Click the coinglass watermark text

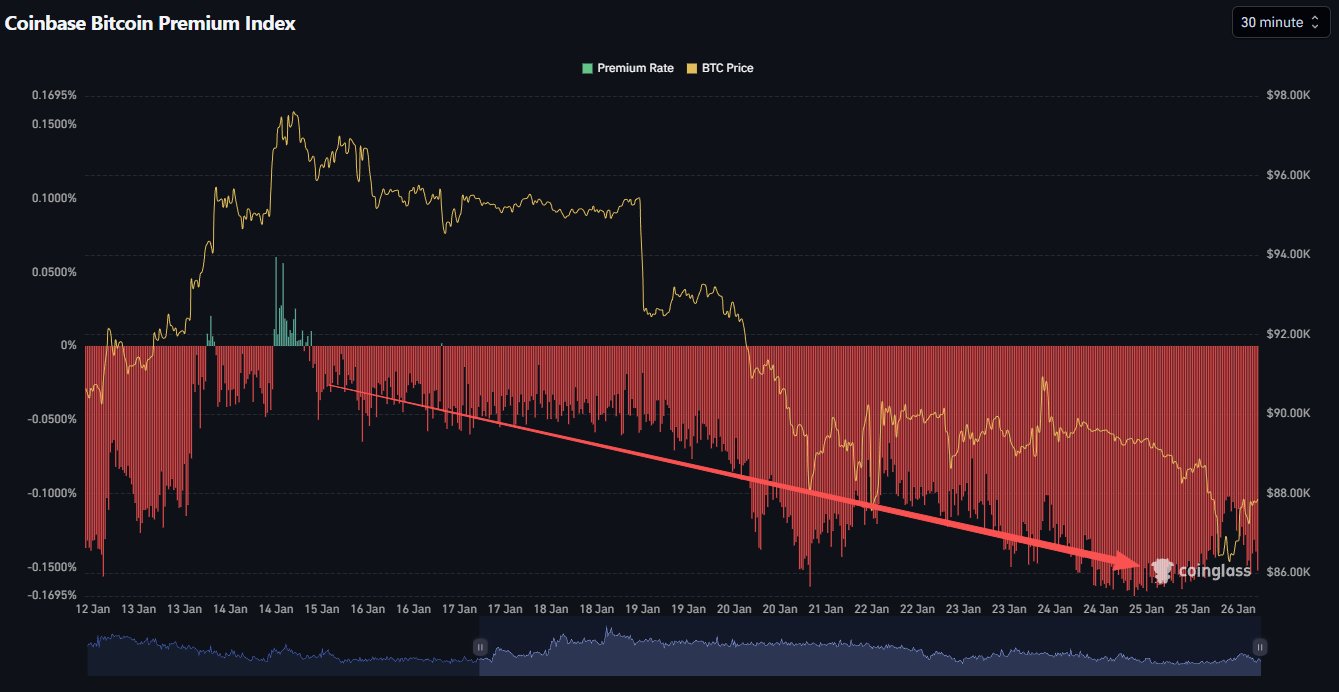click(x=1214, y=571)
